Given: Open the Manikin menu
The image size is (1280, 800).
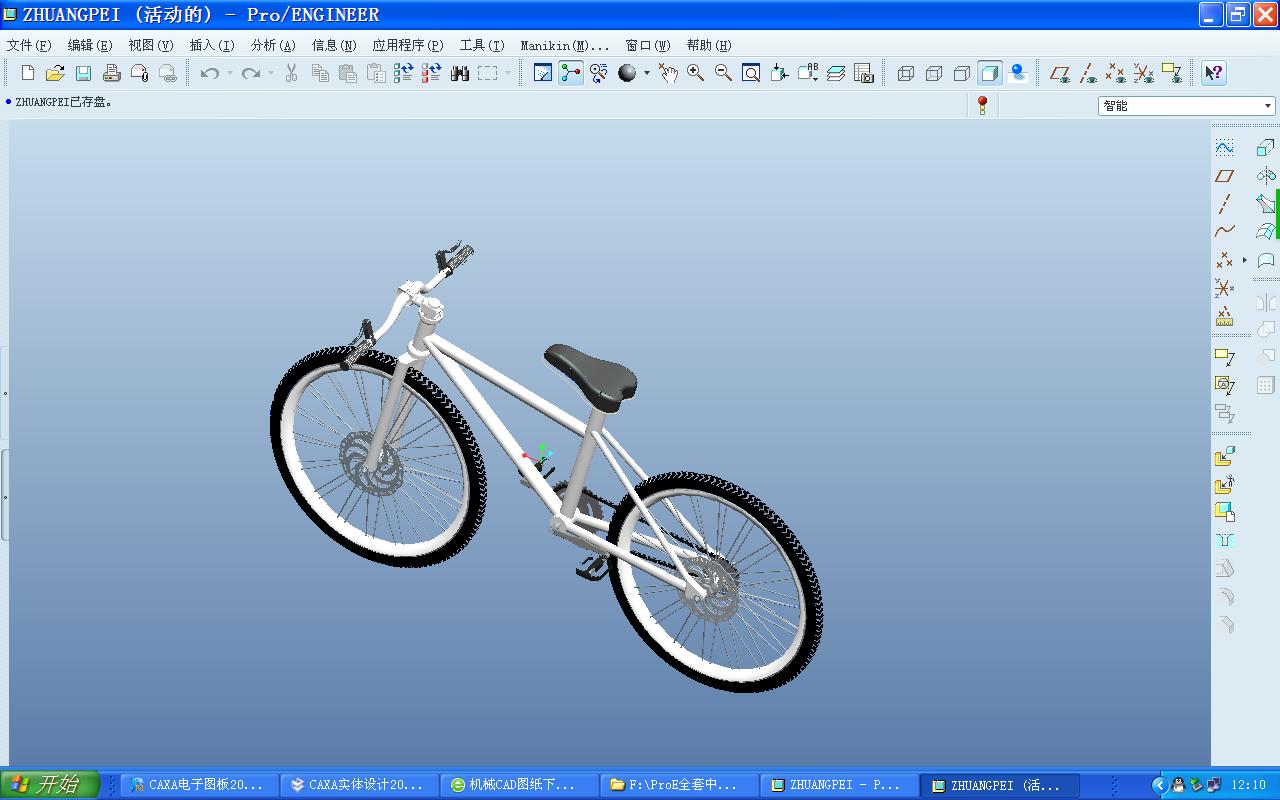Looking at the screenshot, I should [565, 45].
